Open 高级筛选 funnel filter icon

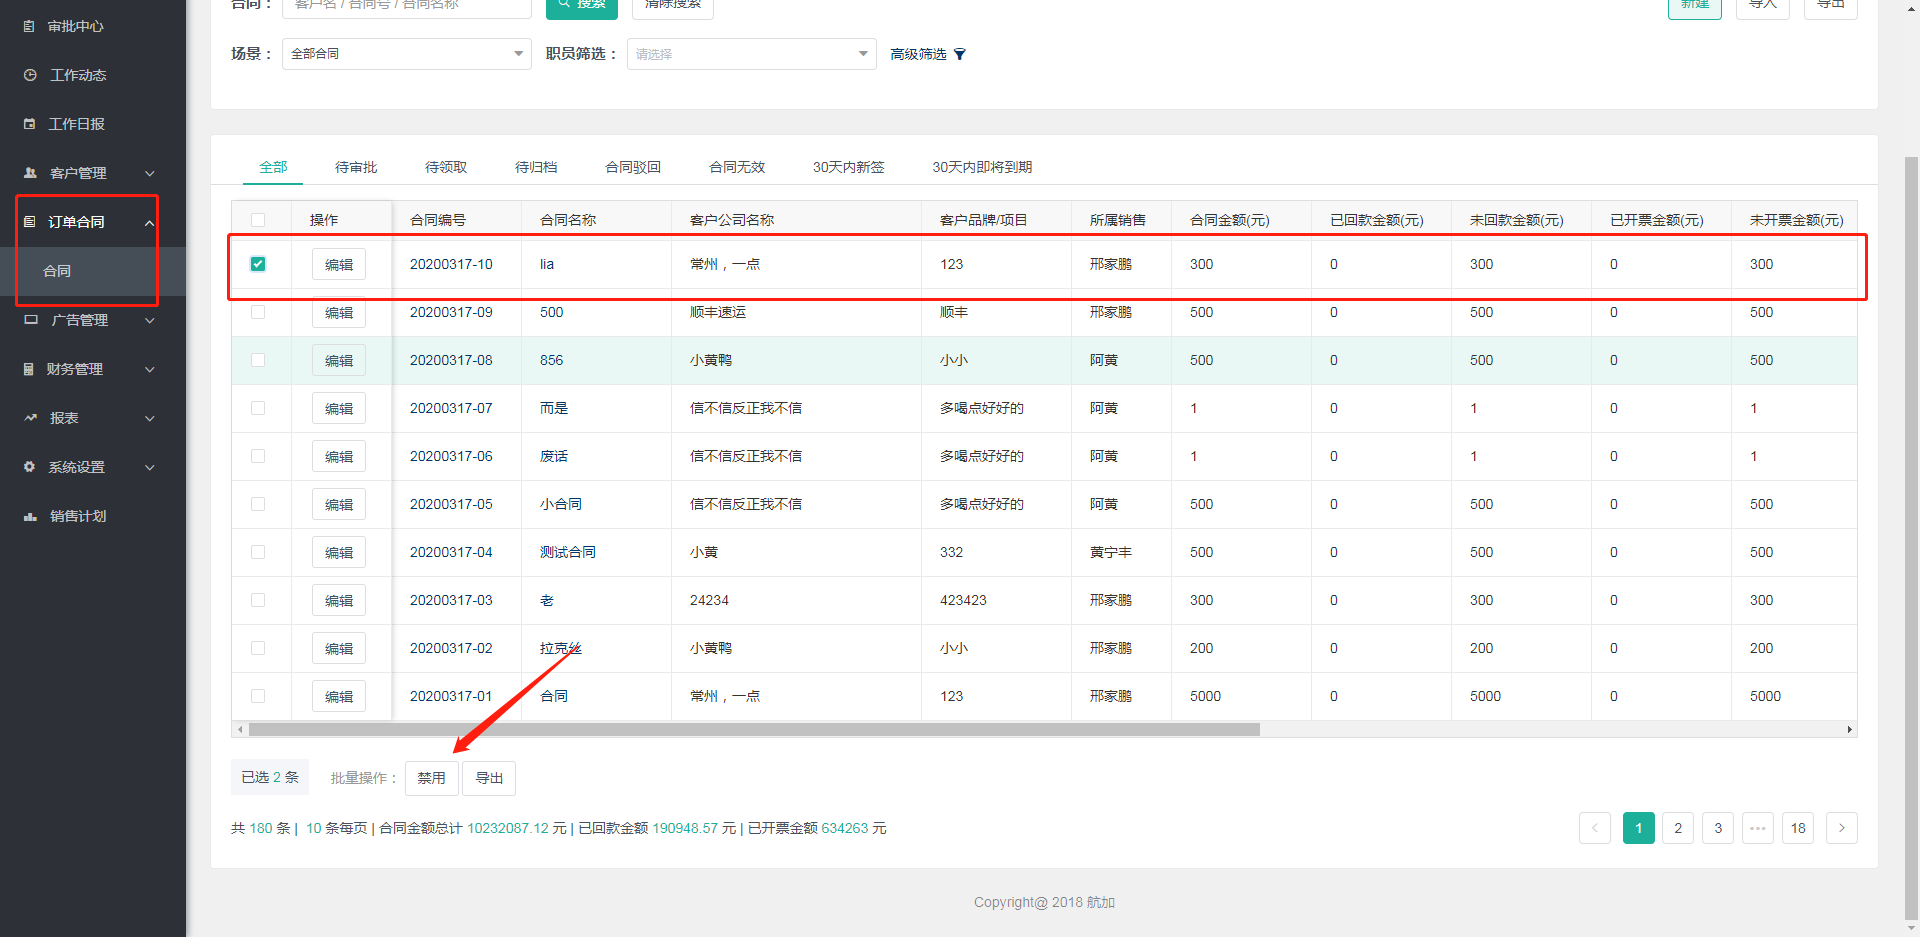pos(960,54)
